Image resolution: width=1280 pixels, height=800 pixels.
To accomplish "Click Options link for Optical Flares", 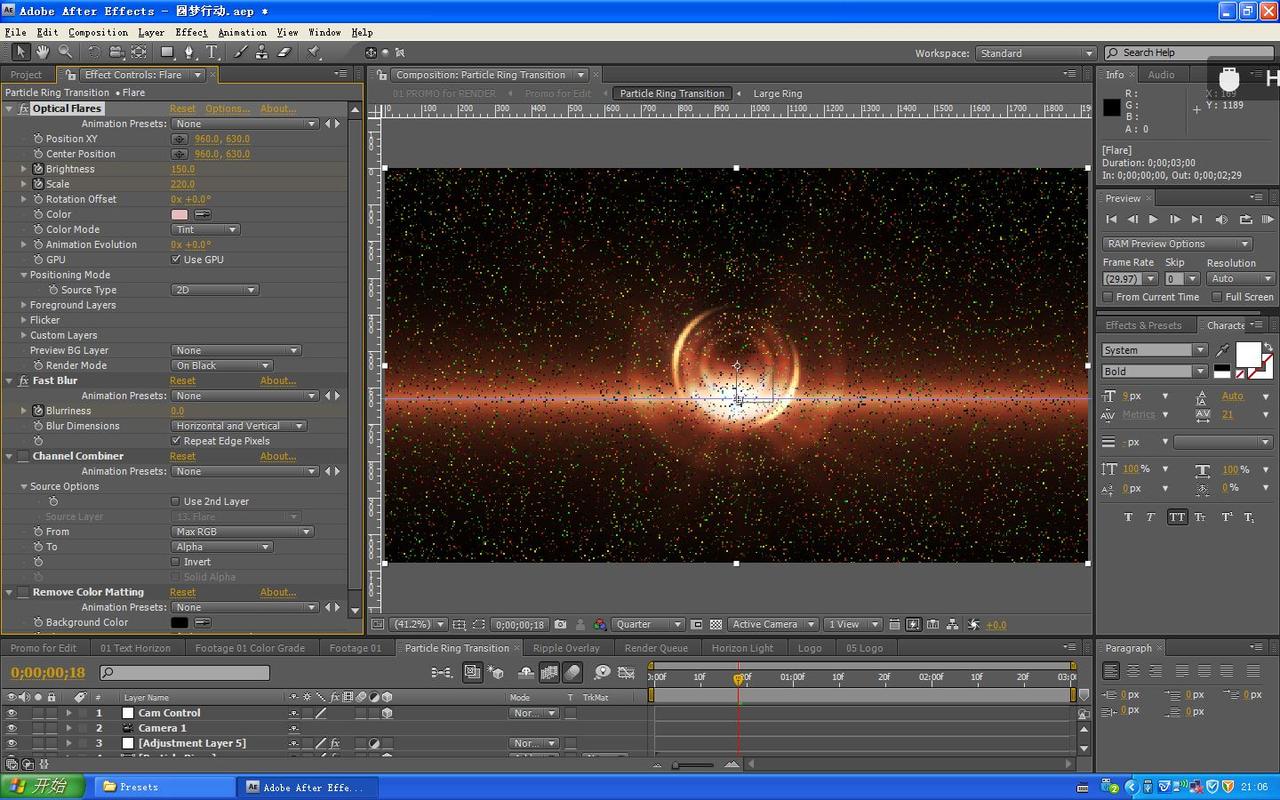I will (227, 108).
